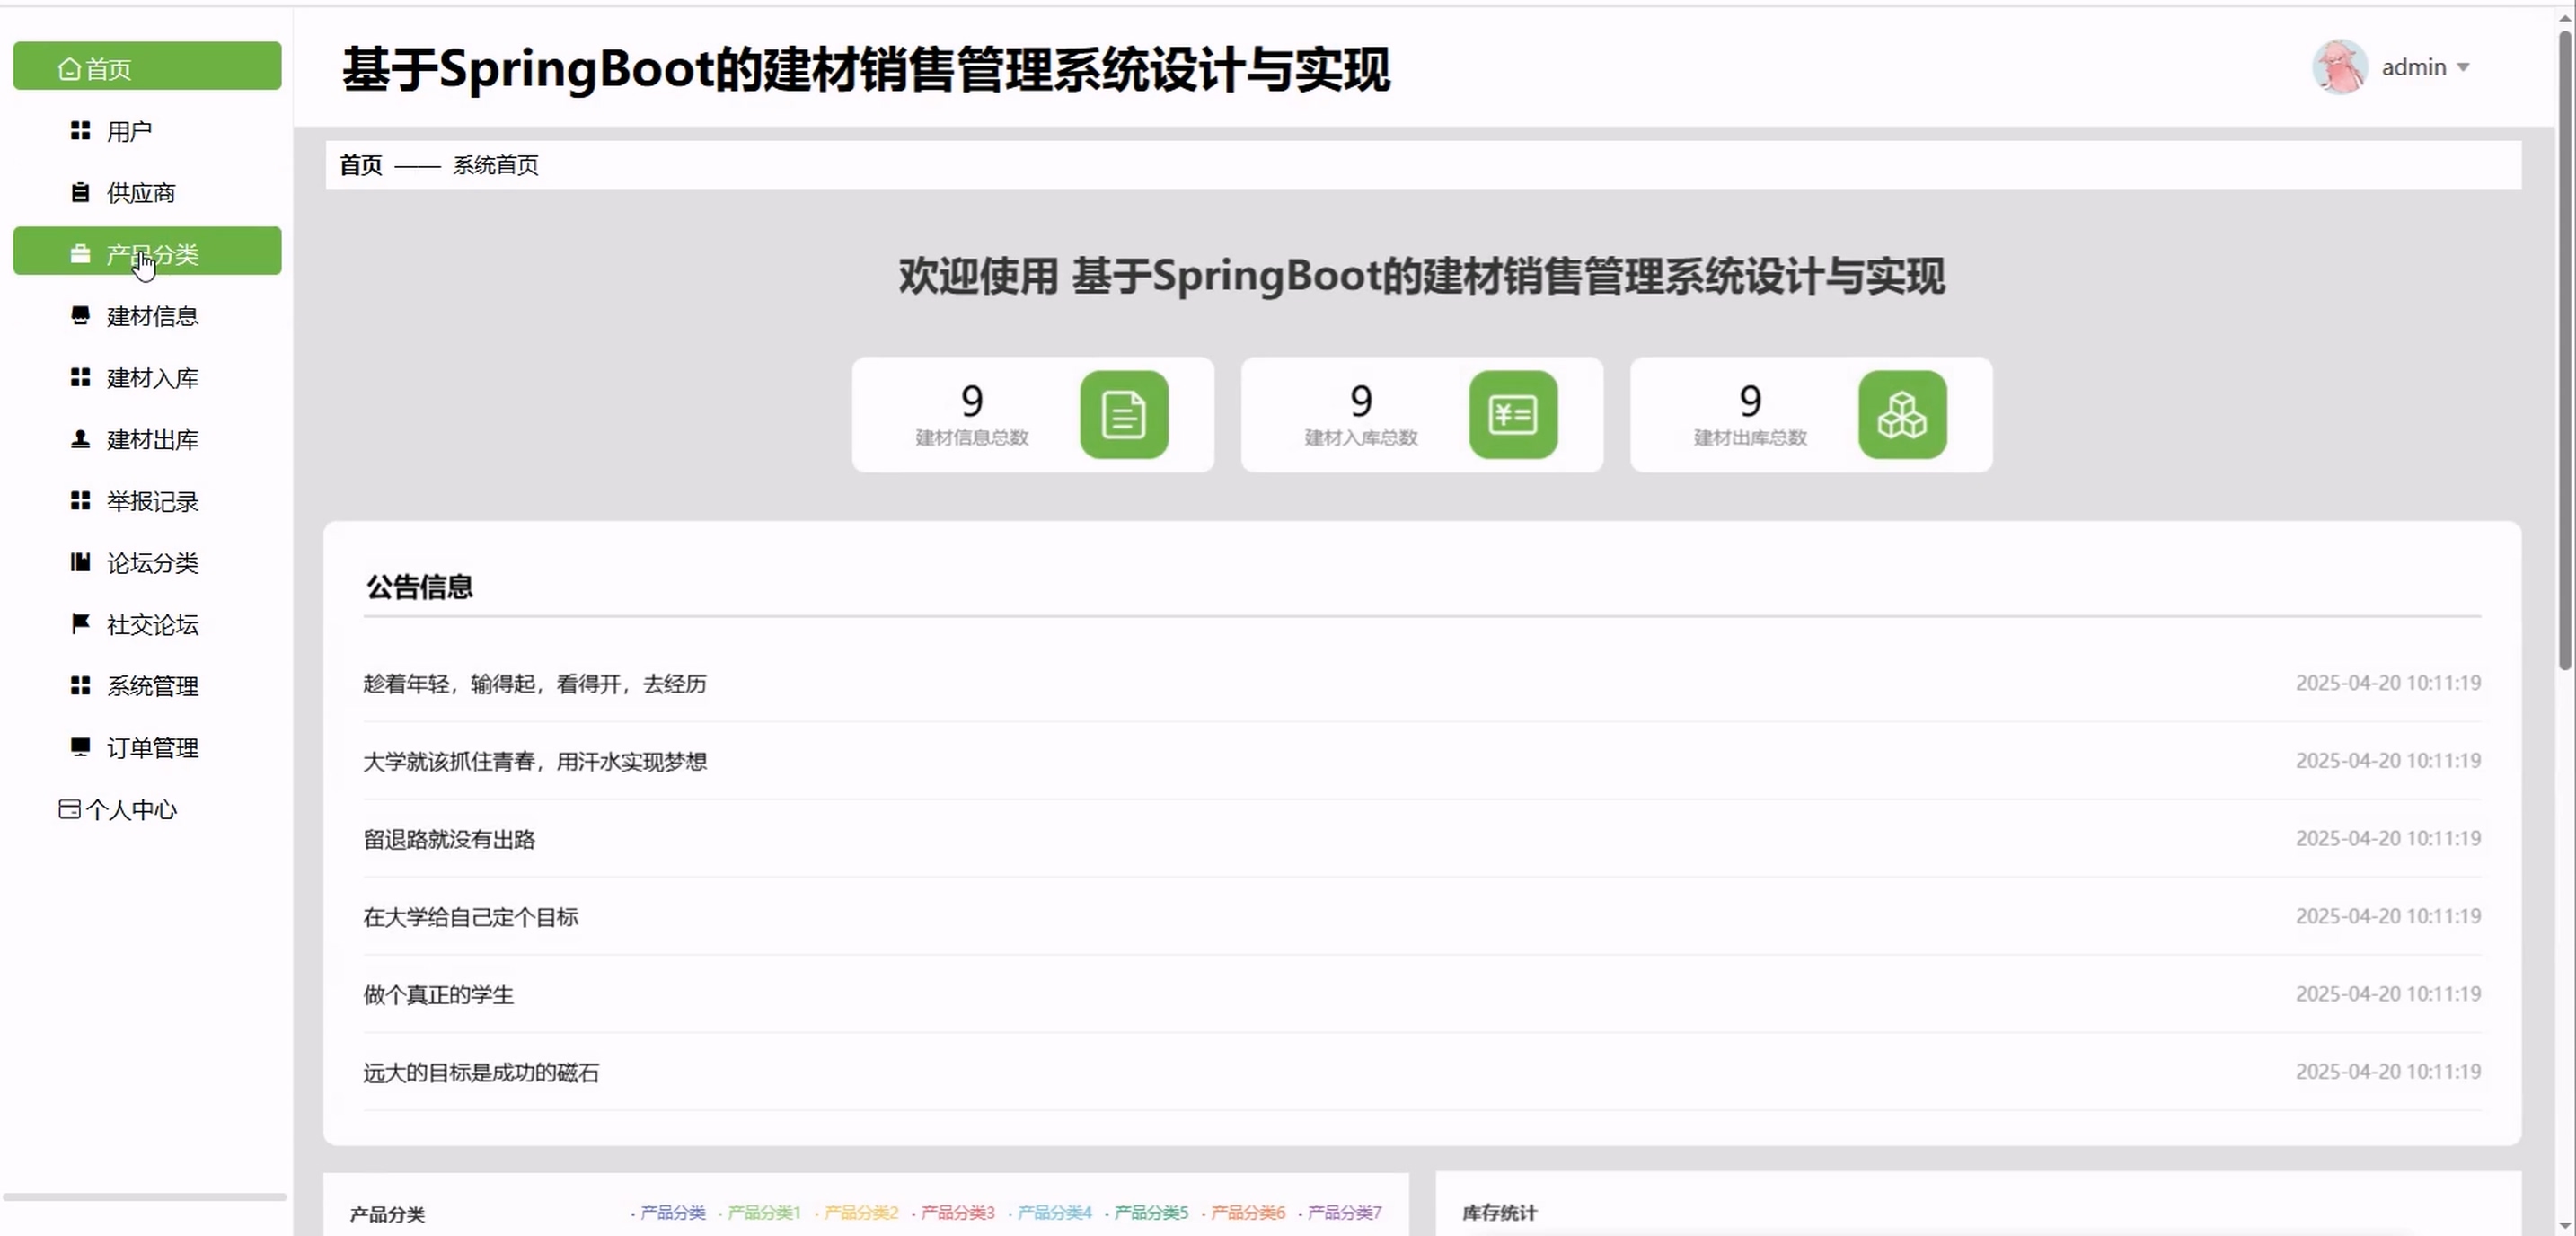Screen dimensions: 2576x1236
Task: Click the person icon beside 建材出库
Action: tap(80, 439)
